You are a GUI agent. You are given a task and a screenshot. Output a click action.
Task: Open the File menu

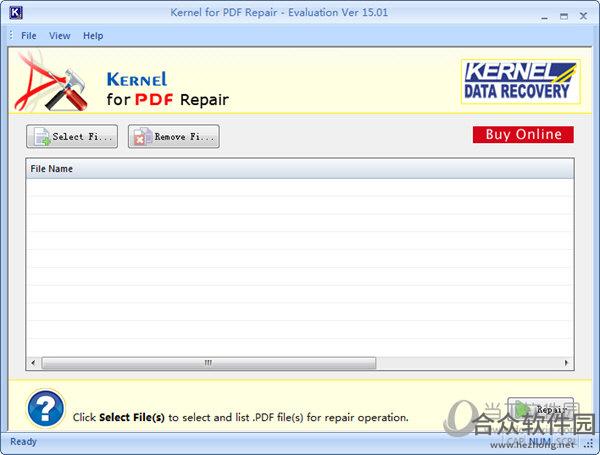click(29, 36)
